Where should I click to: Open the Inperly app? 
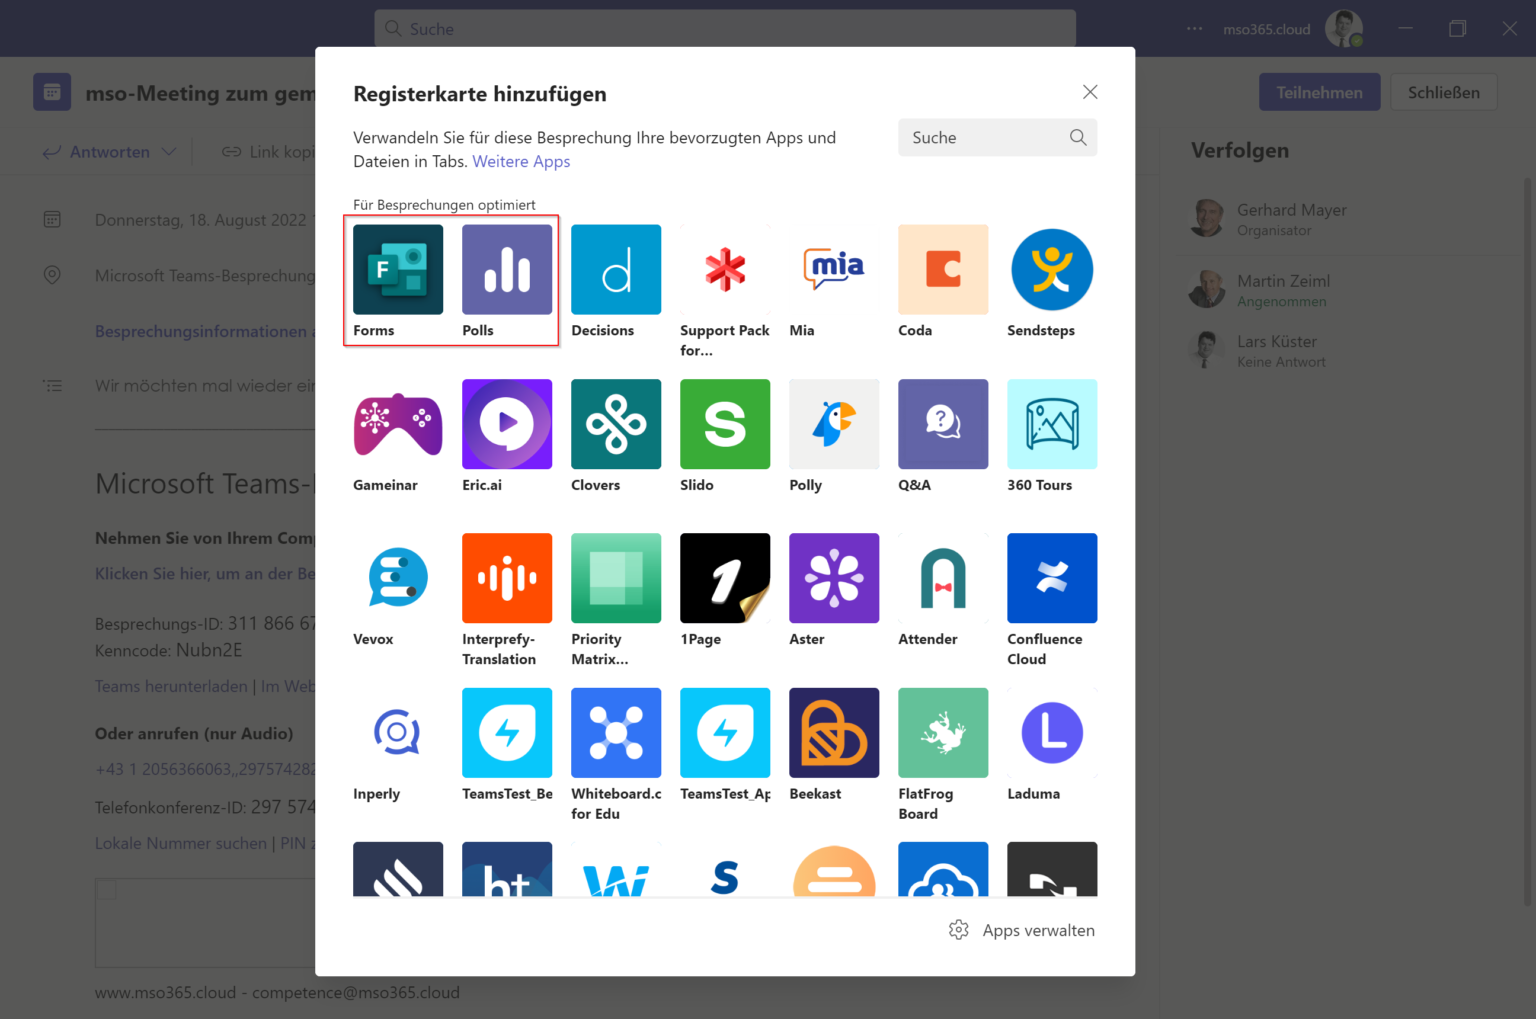tap(397, 733)
